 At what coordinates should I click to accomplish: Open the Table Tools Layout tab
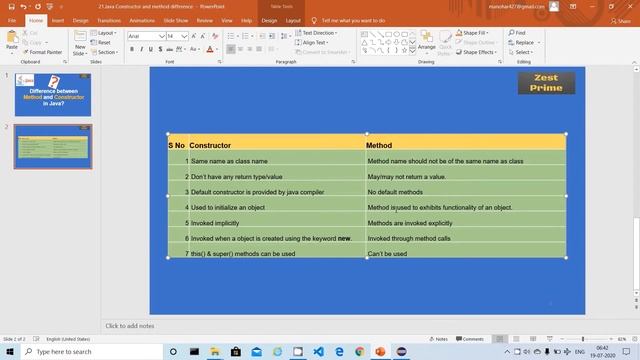click(293, 20)
